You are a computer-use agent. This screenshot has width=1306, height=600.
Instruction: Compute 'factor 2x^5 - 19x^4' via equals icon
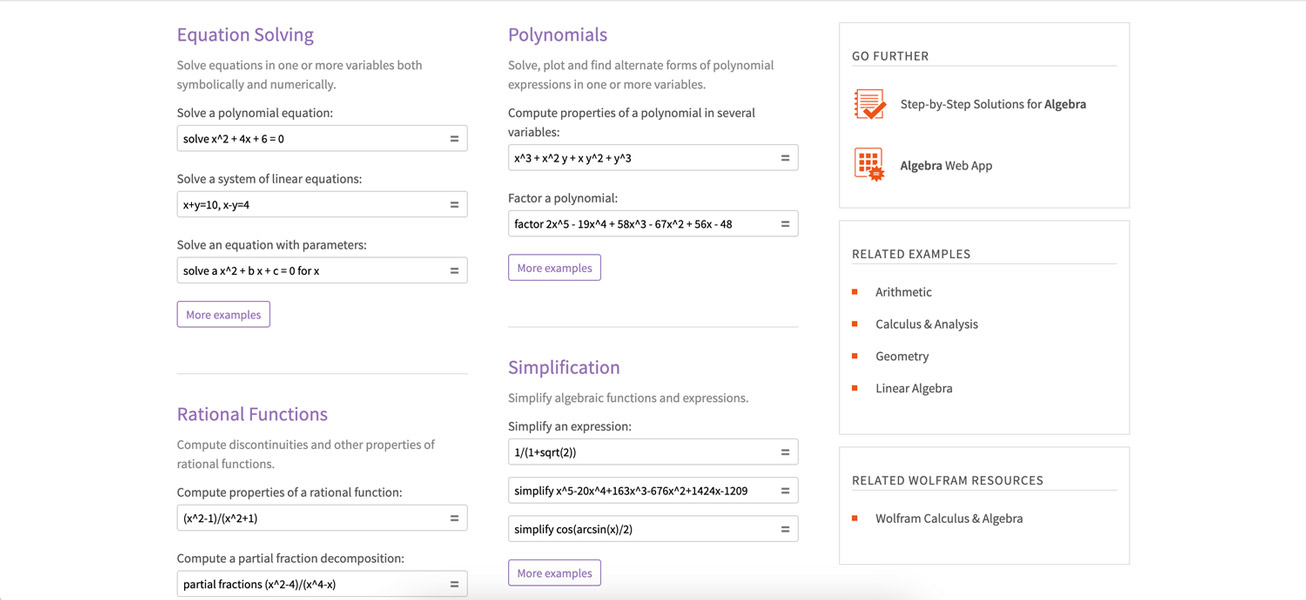pos(785,224)
